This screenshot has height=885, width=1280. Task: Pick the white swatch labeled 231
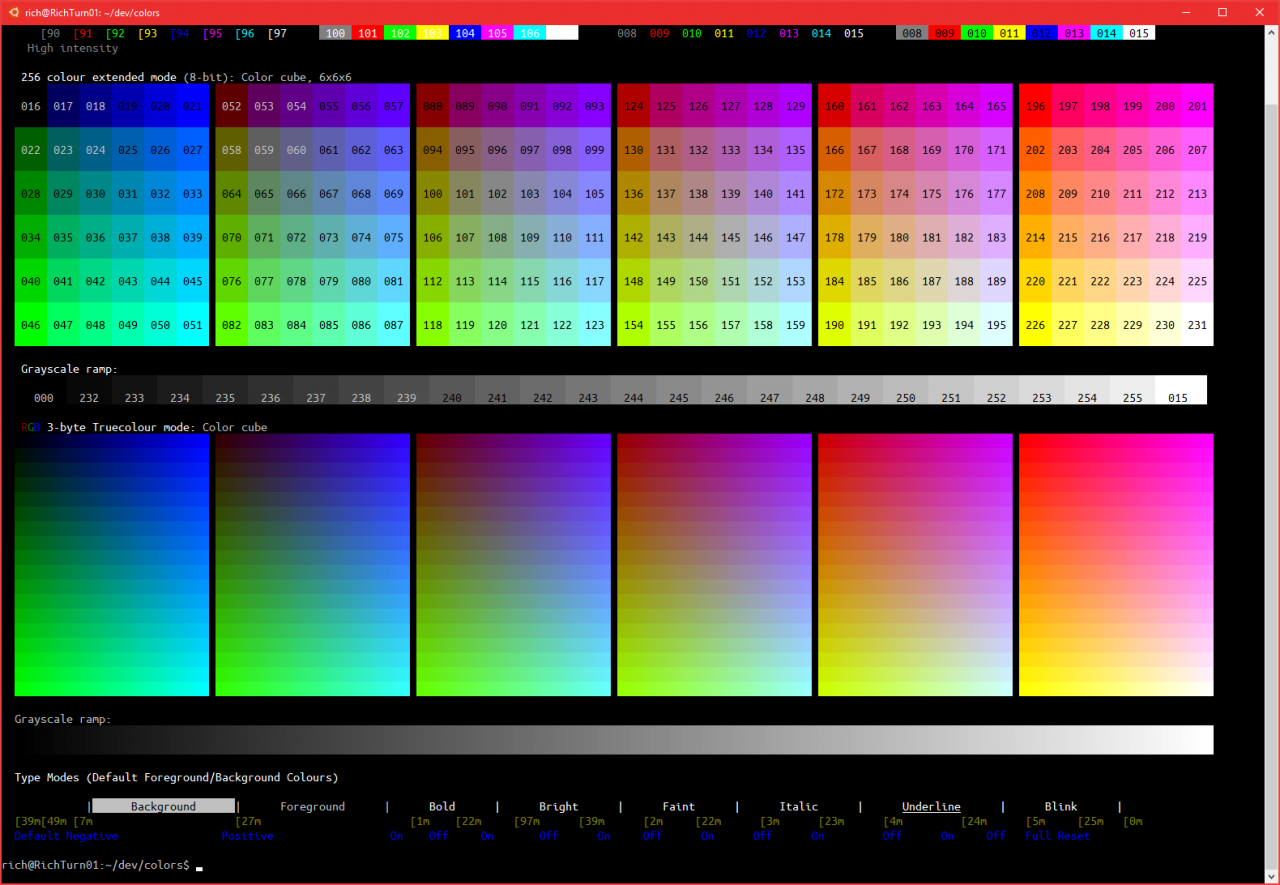1197,325
